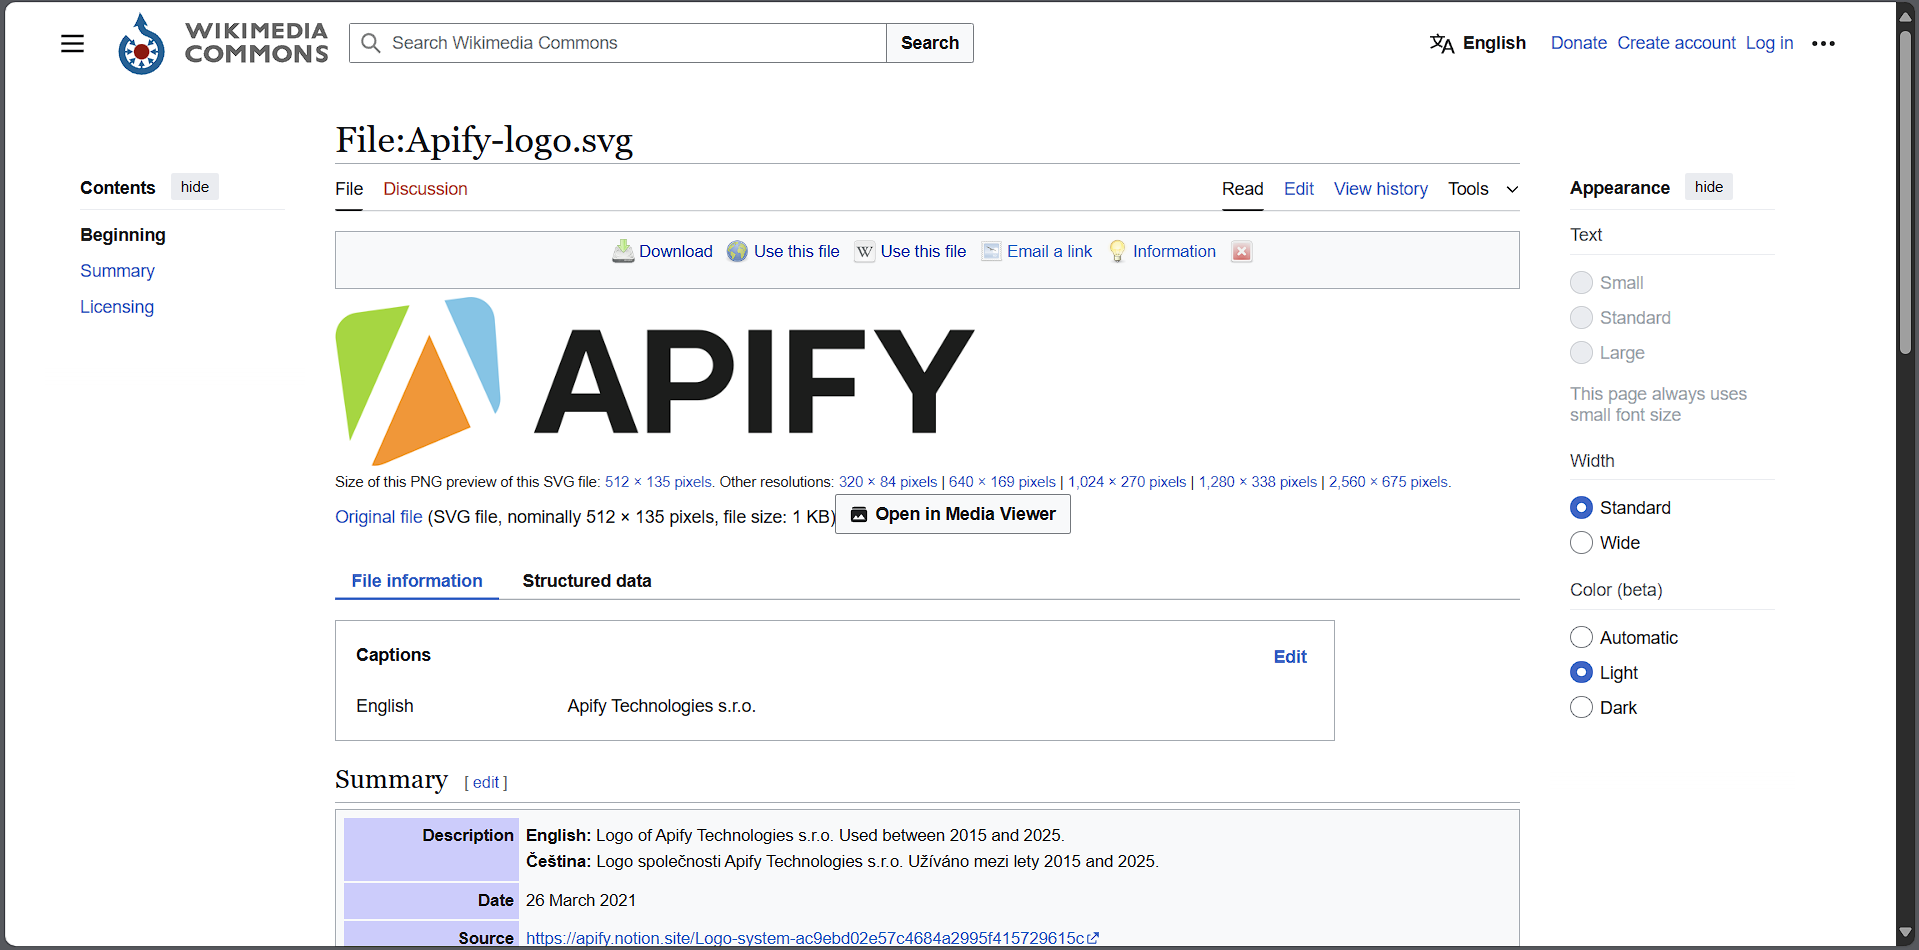Click the Summary section edit link
The image size is (1919, 950).
coord(486,783)
